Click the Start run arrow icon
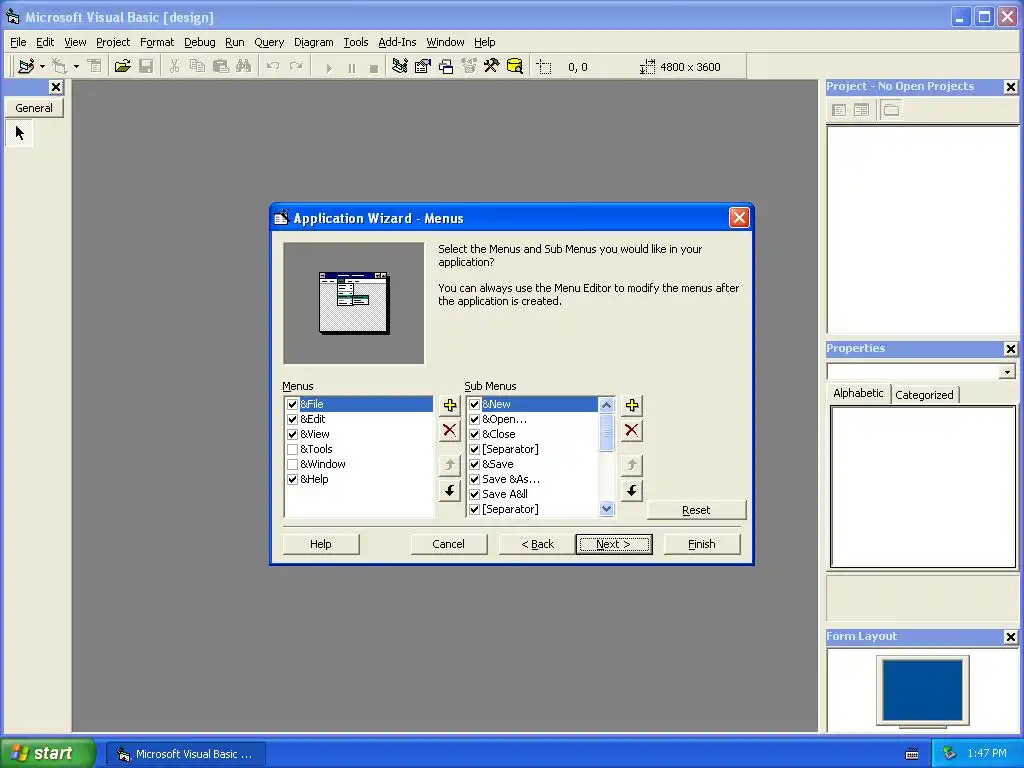The image size is (1024, 768). pyautogui.click(x=328, y=67)
